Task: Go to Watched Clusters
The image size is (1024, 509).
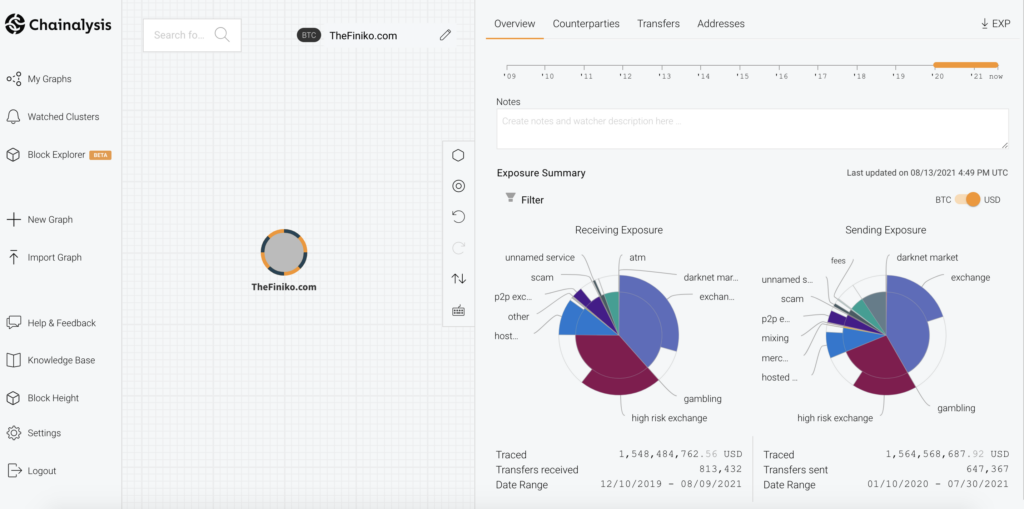Action: click(63, 117)
